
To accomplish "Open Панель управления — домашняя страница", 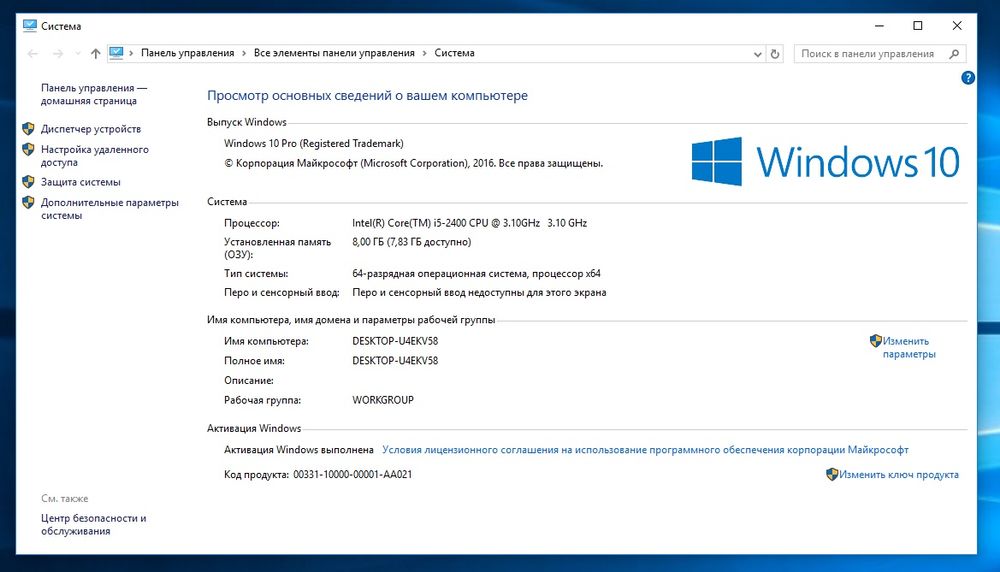I will pos(94,94).
